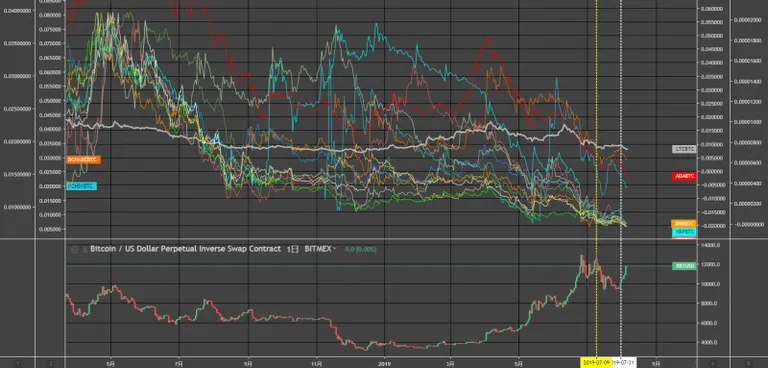Click the Y scale button at bottom left
768x368 pixels.
click(18, 363)
